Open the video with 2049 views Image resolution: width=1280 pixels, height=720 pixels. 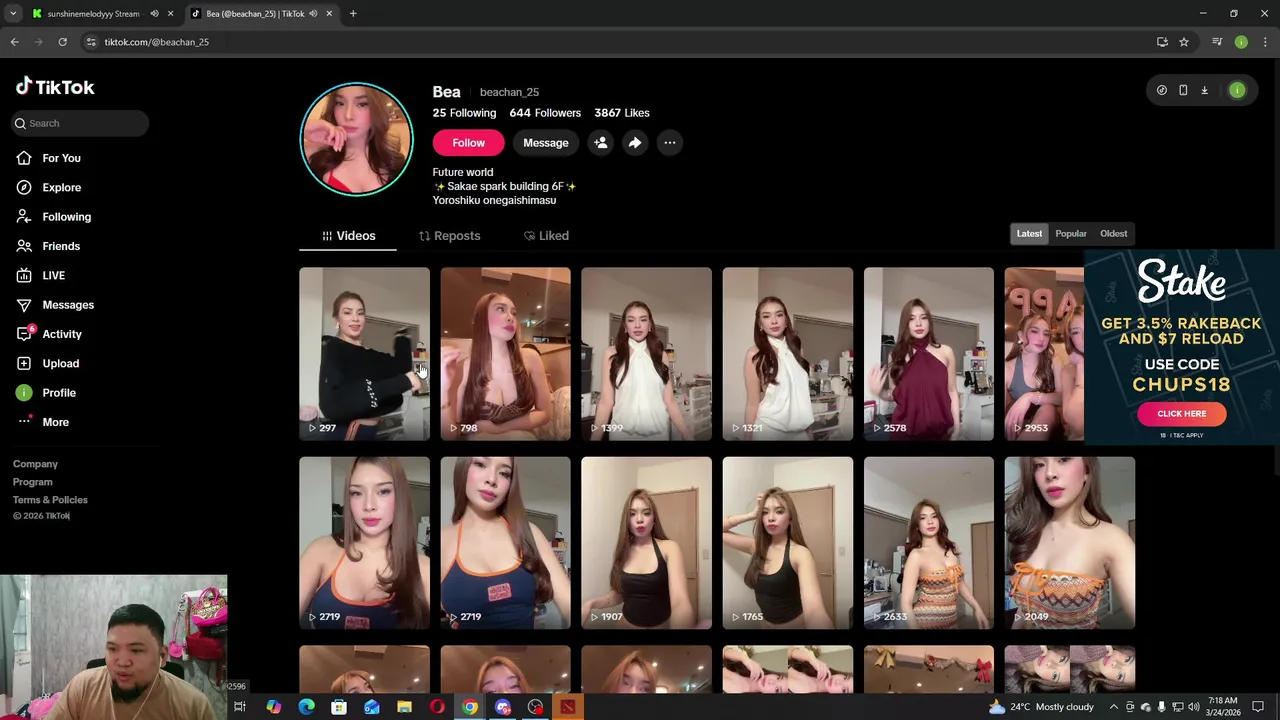tap(1070, 543)
